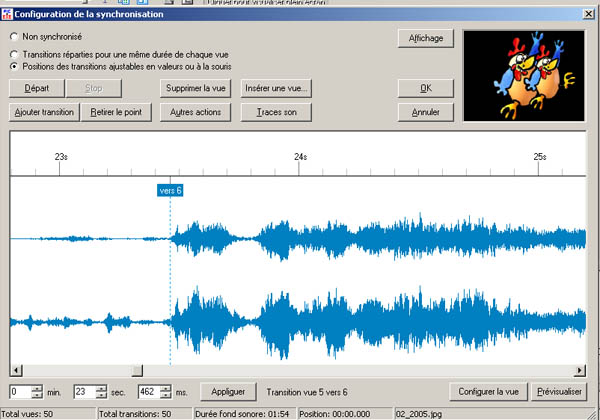Click 'Traces son' button
Image resolution: width=600 pixels, height=420 pixels.
point(276,112)
